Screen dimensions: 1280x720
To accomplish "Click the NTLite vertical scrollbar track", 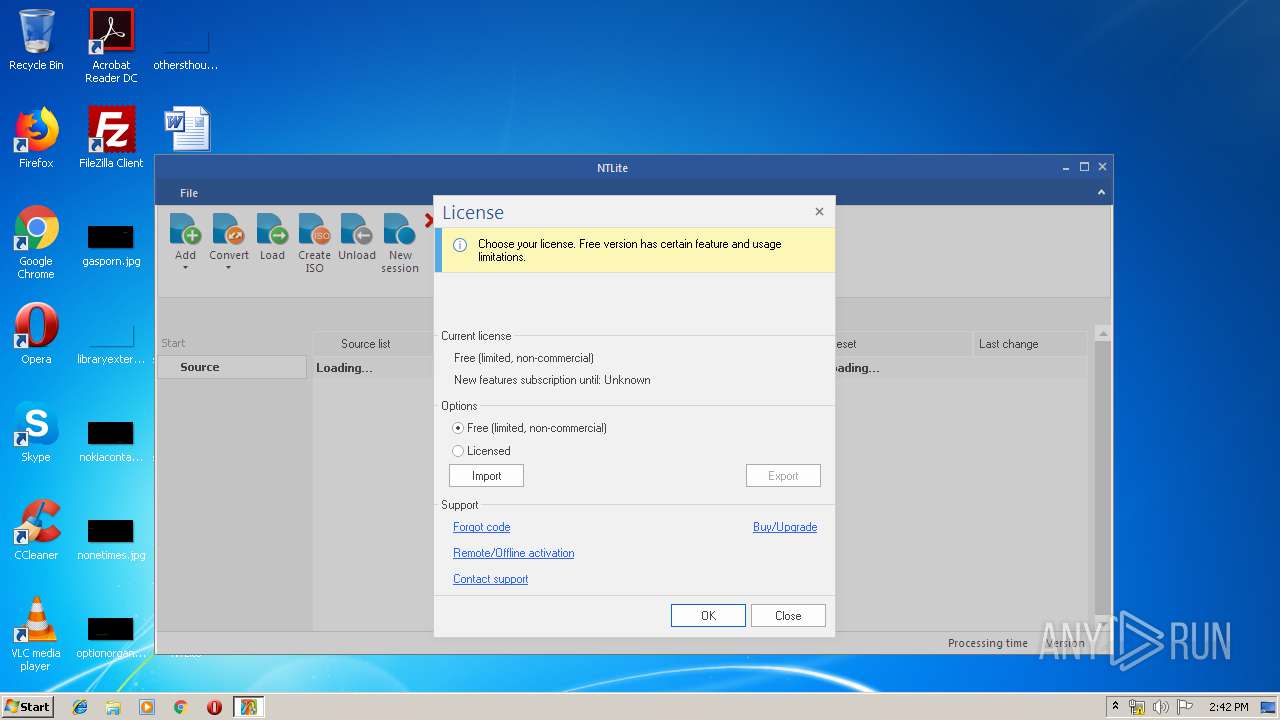I will coord(1102,480).
